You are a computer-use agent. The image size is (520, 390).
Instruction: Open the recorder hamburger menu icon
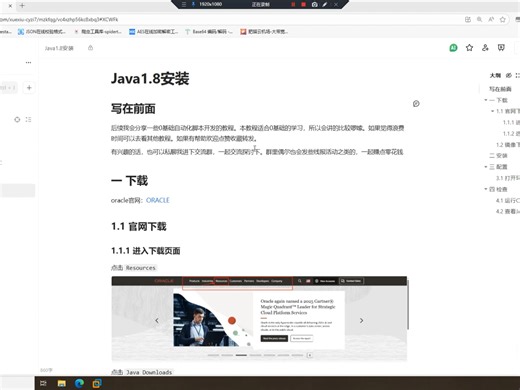184,5
